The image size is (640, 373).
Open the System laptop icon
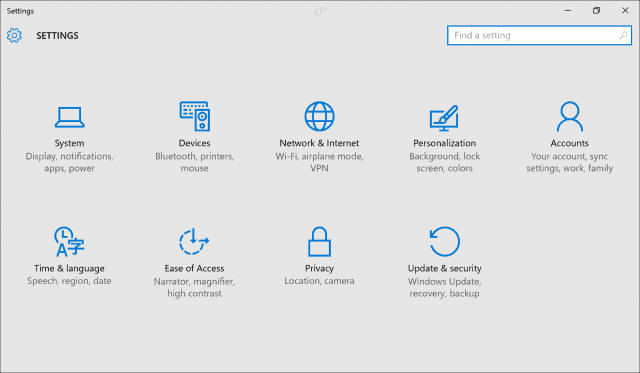coord(69,117)
